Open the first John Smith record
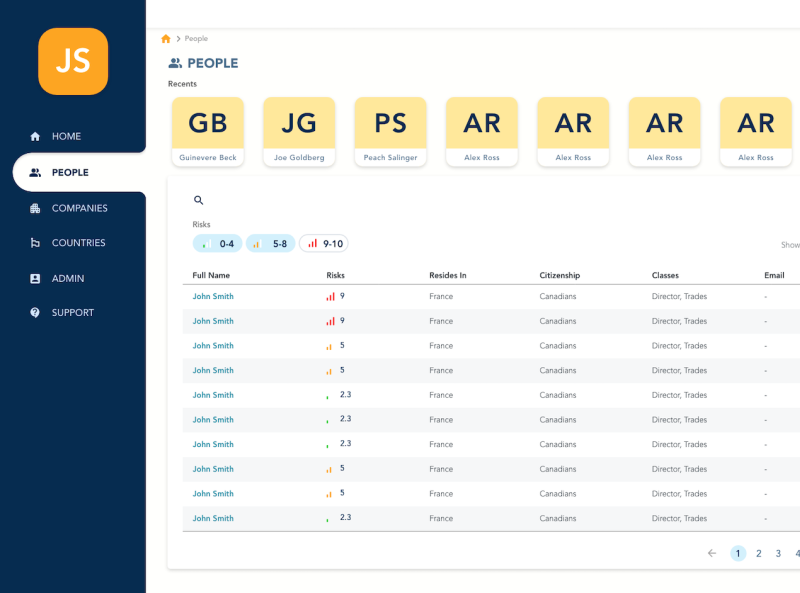Image resolution: width=800 pixels, height=593 pixels. coord(212,296)
